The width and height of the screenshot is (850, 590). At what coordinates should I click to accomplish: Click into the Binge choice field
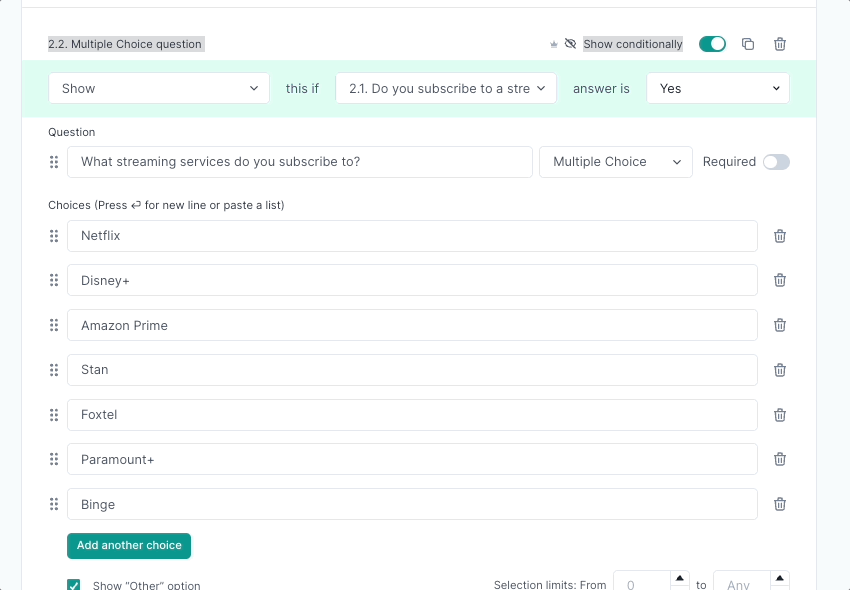412,504
